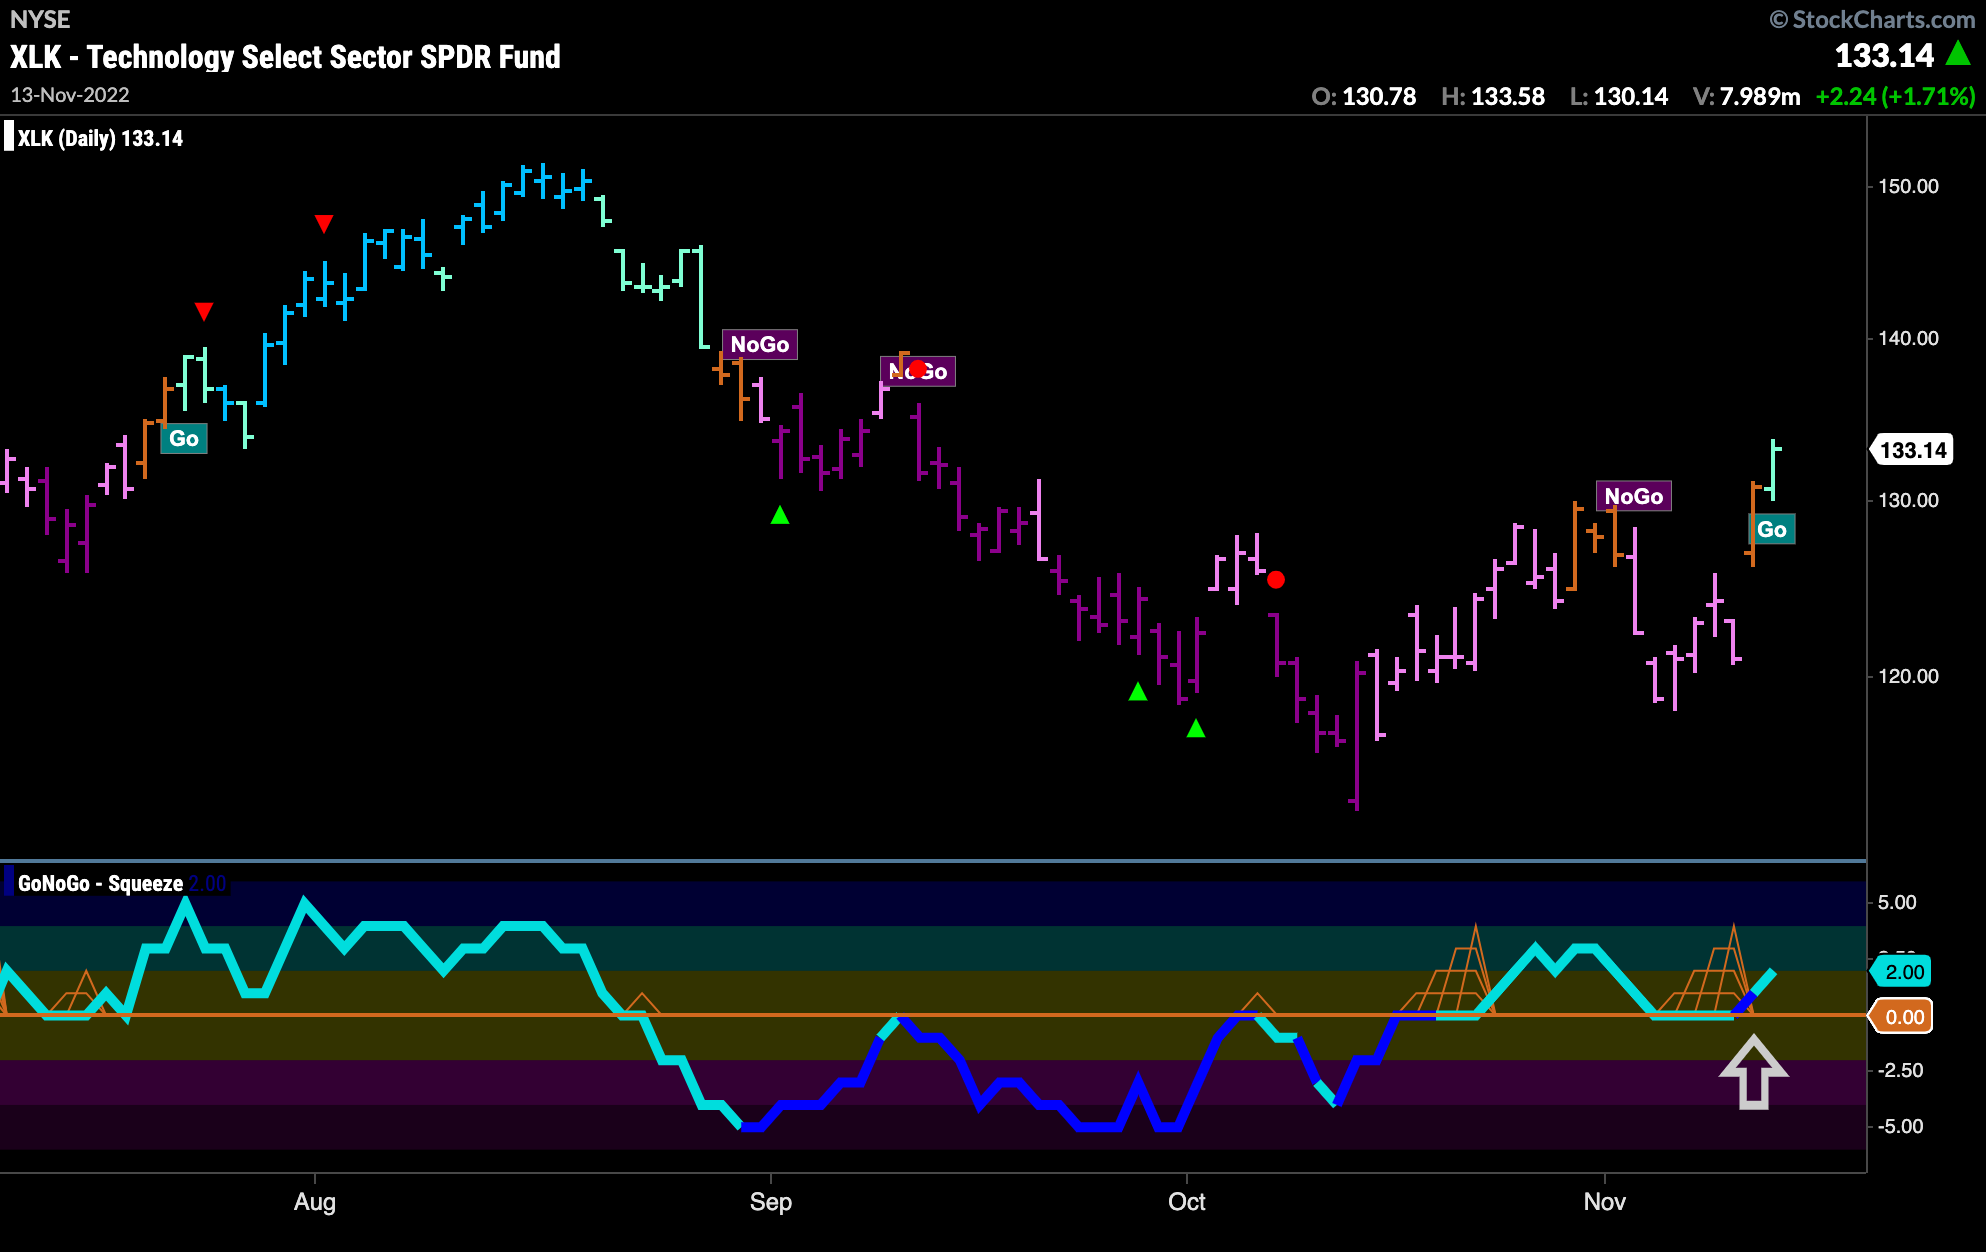Click the 120.00 price axis label

coord(1908,676)
